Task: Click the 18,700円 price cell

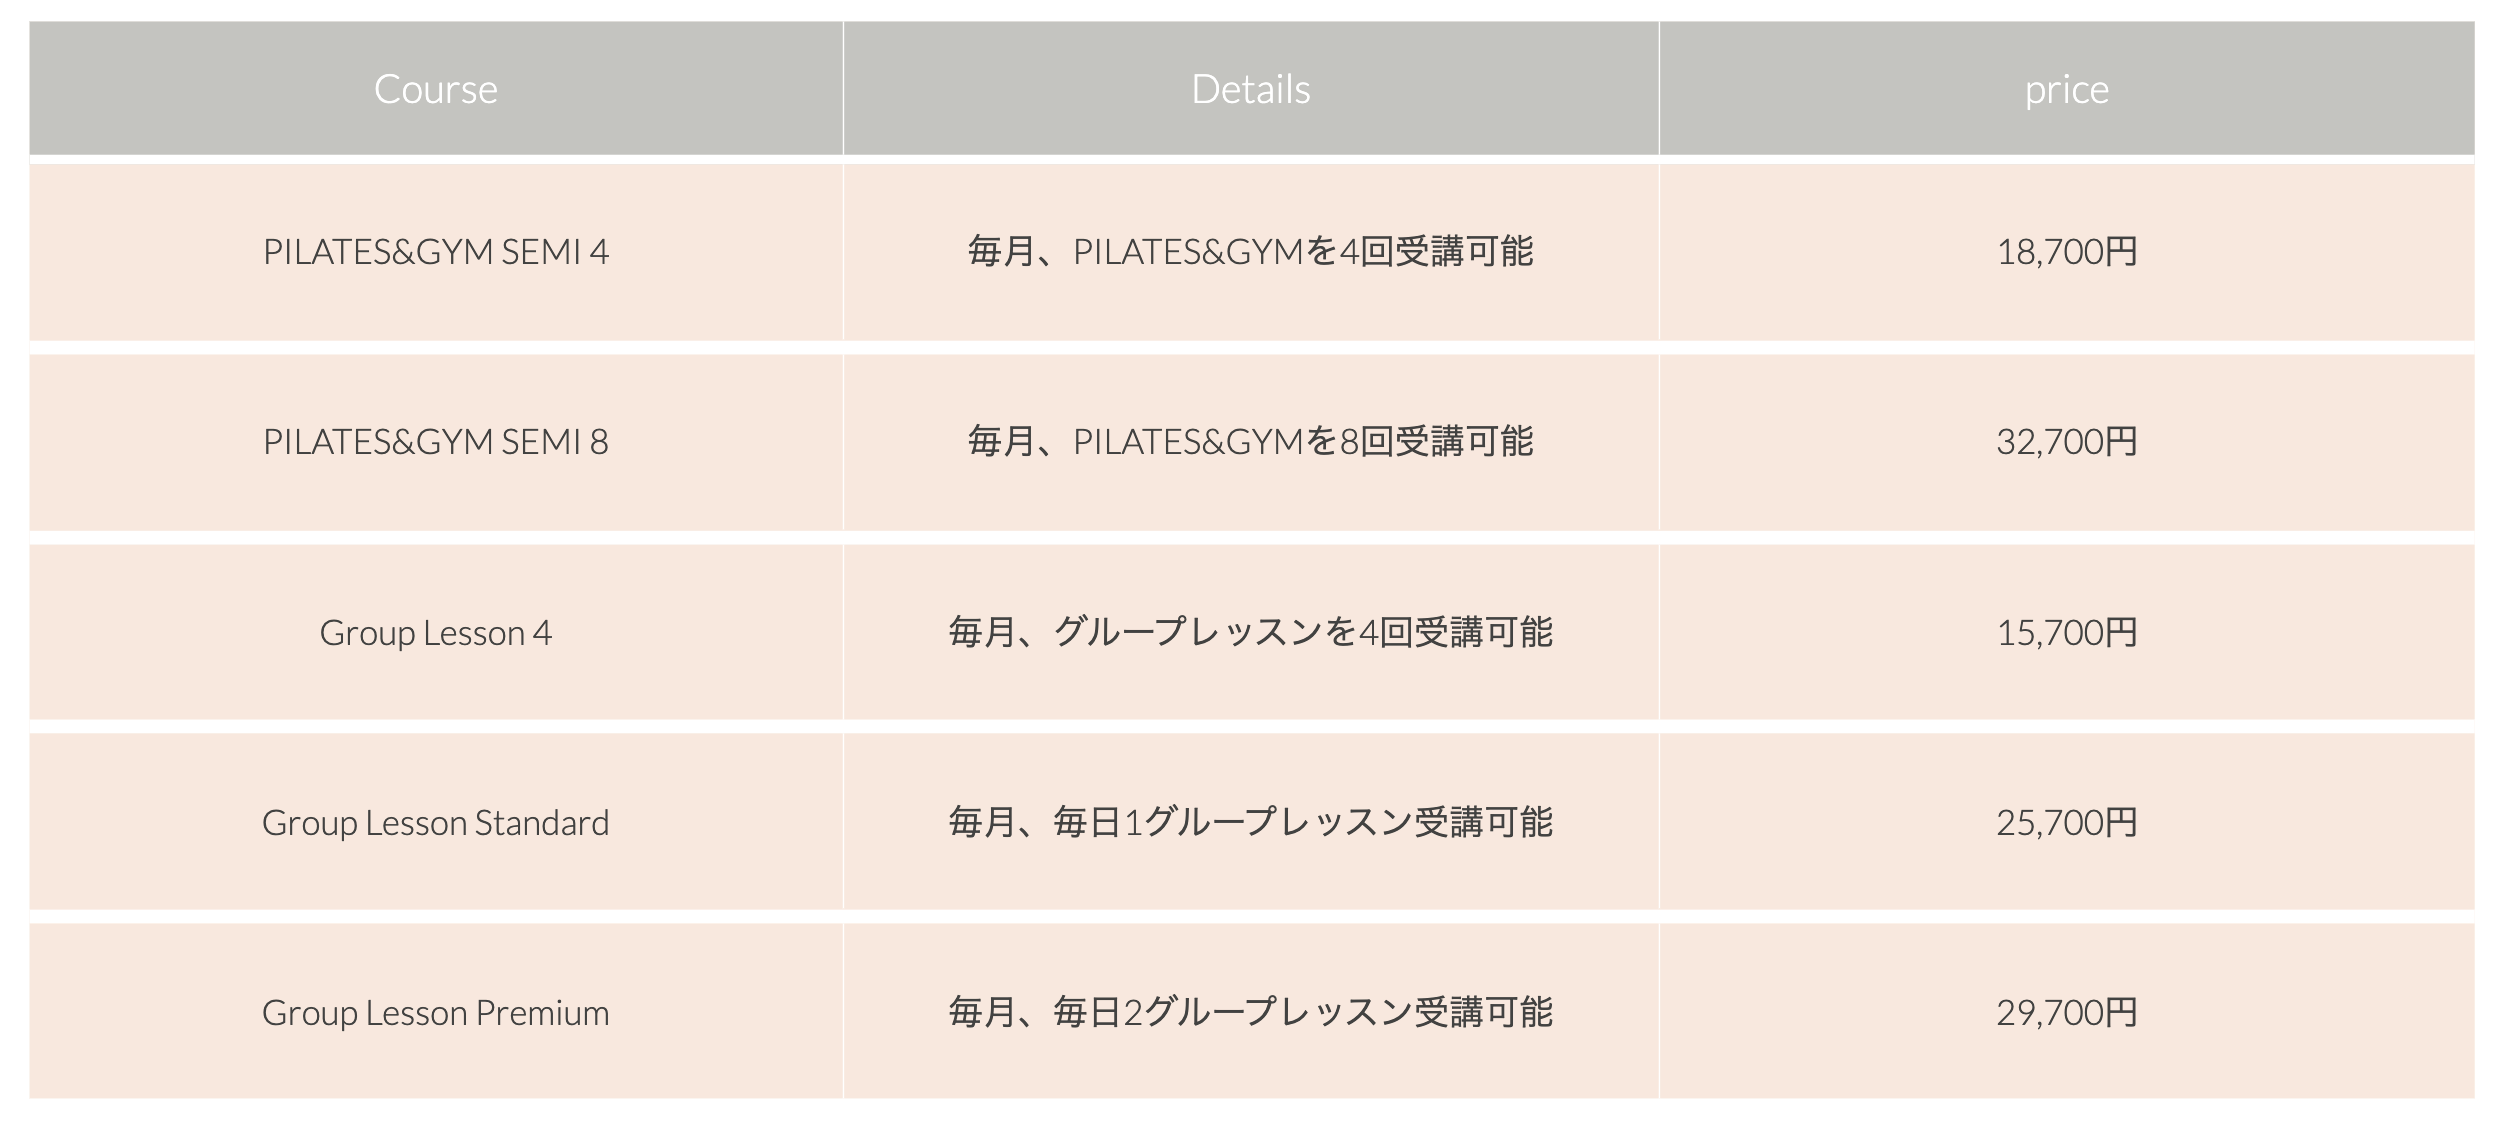Action: (x=2067, y=252)
